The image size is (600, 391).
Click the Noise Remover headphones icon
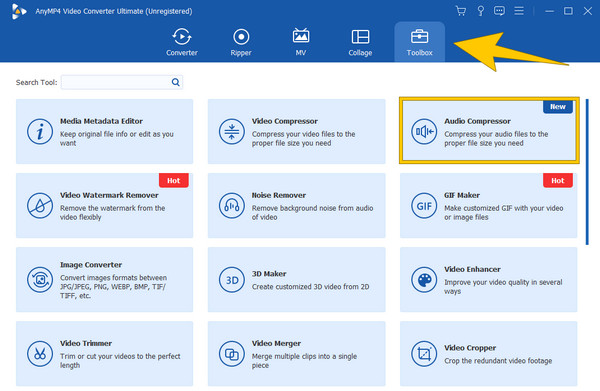click(x=232, y=206)
